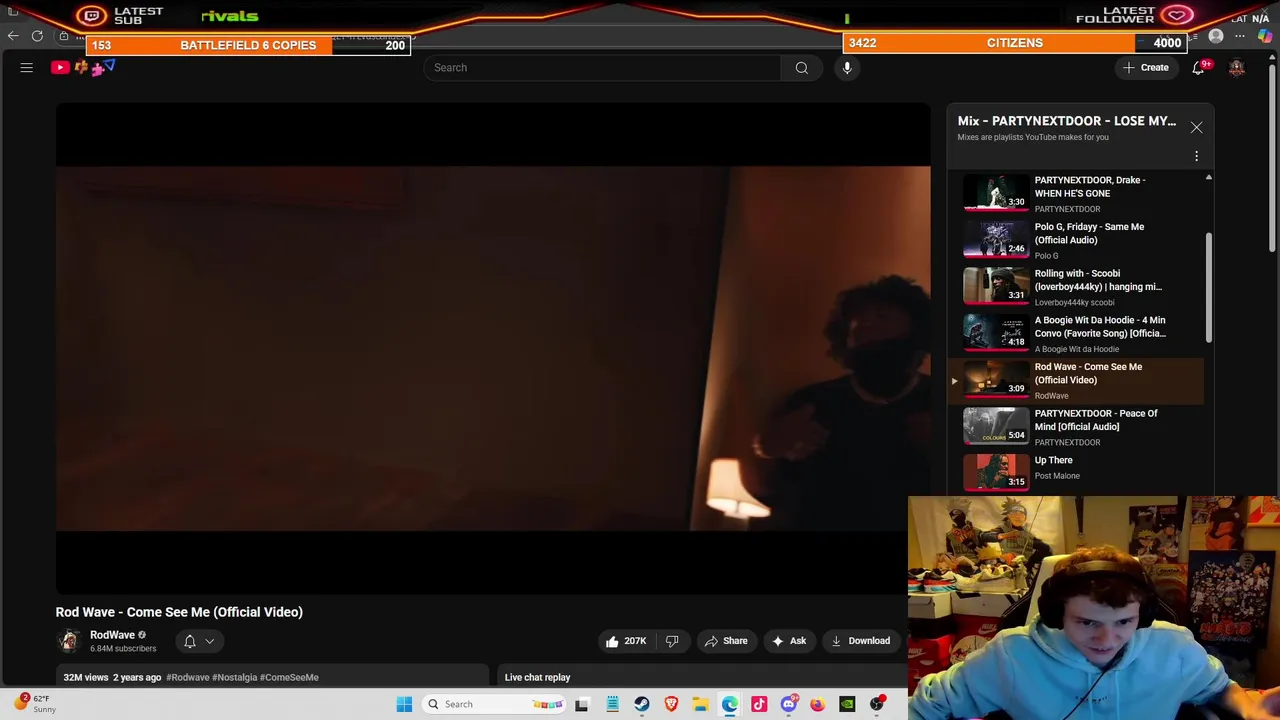This screenshot has width=1280, height=720.
Task: Open File Explorer from the taskbar
Action: (700, 704)
